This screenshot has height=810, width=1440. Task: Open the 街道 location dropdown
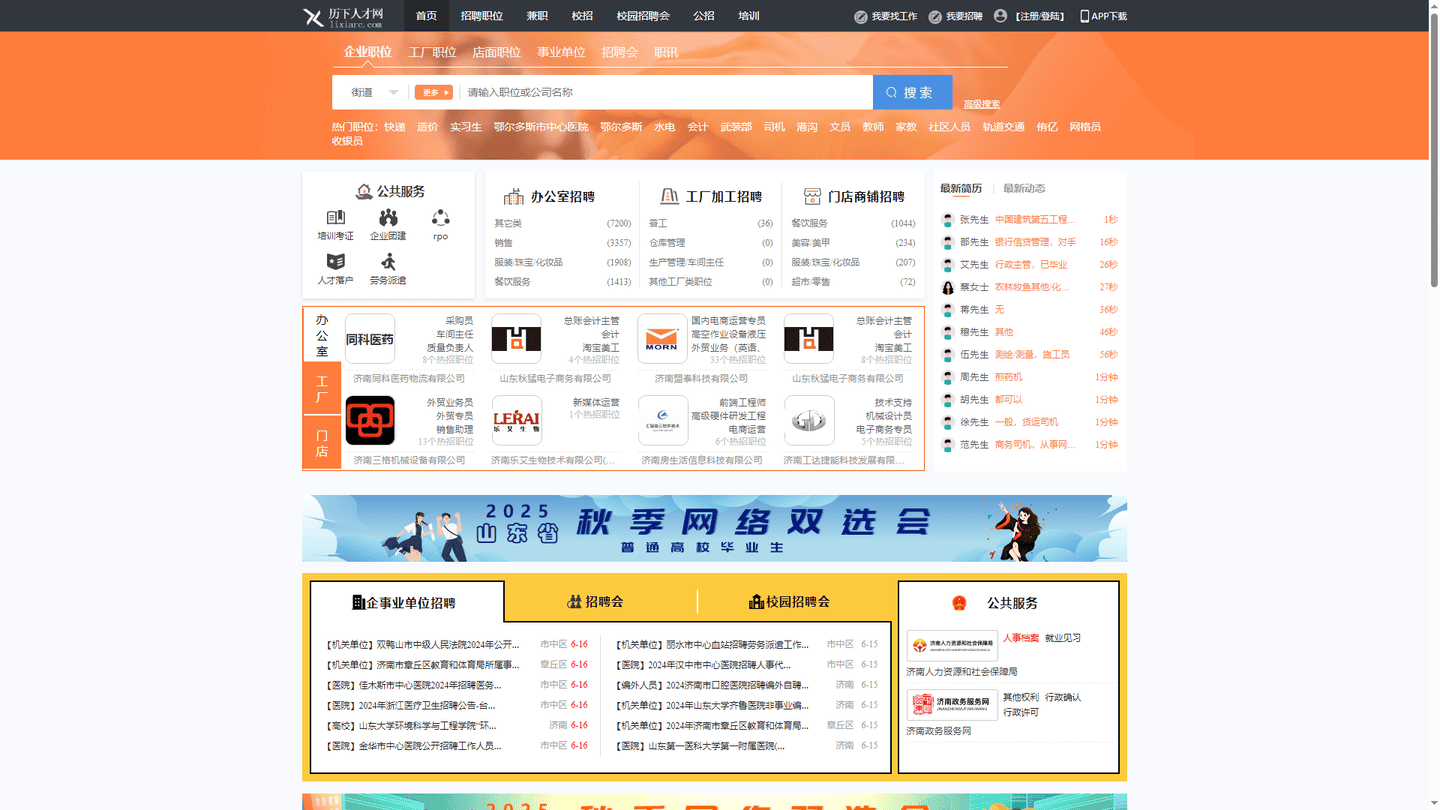(x=373, y=92)
